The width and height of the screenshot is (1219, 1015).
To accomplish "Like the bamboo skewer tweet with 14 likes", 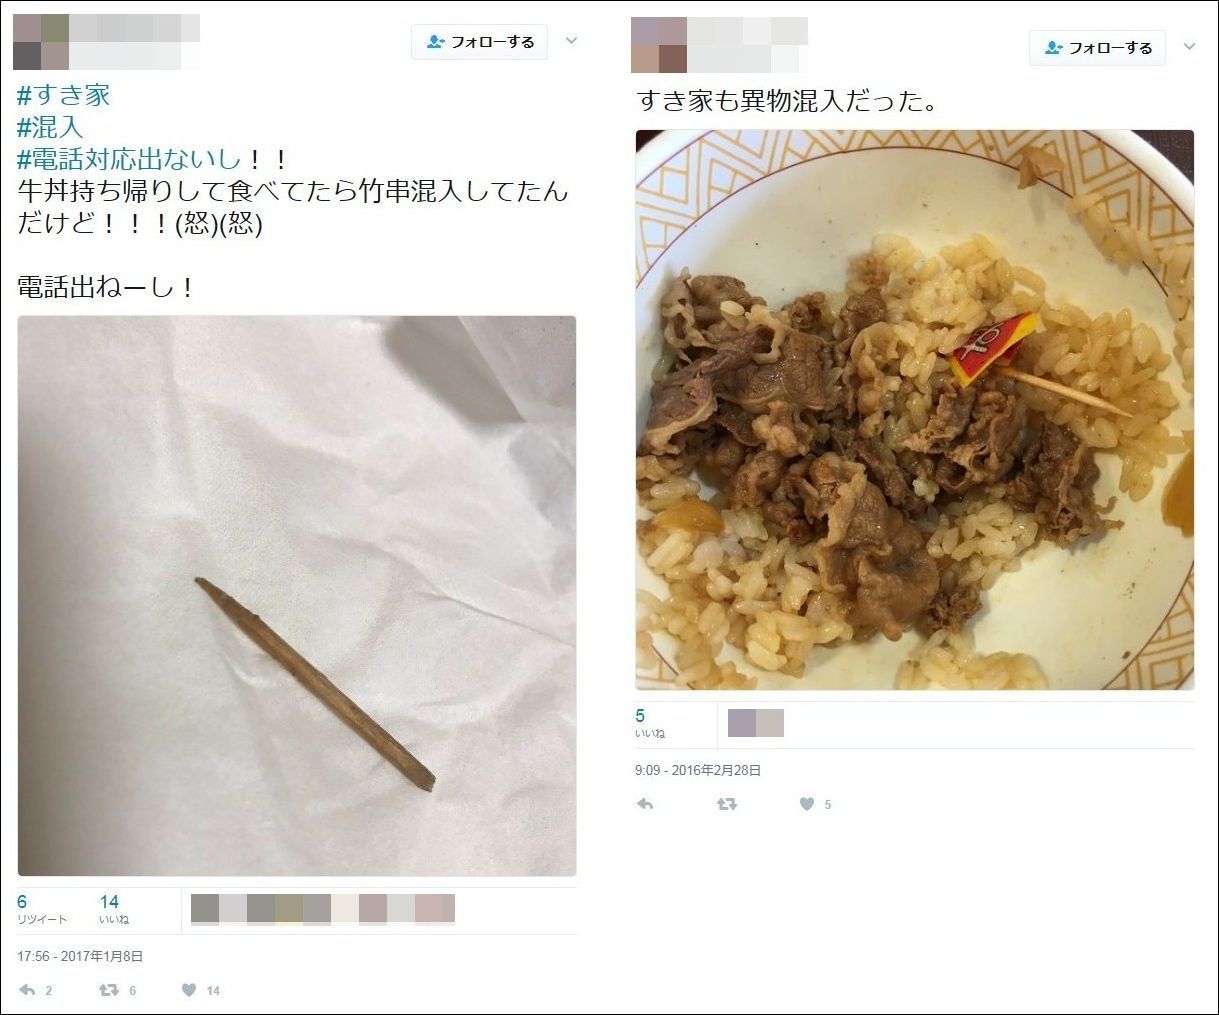I will pyautogui.click(x=189, y=990).
